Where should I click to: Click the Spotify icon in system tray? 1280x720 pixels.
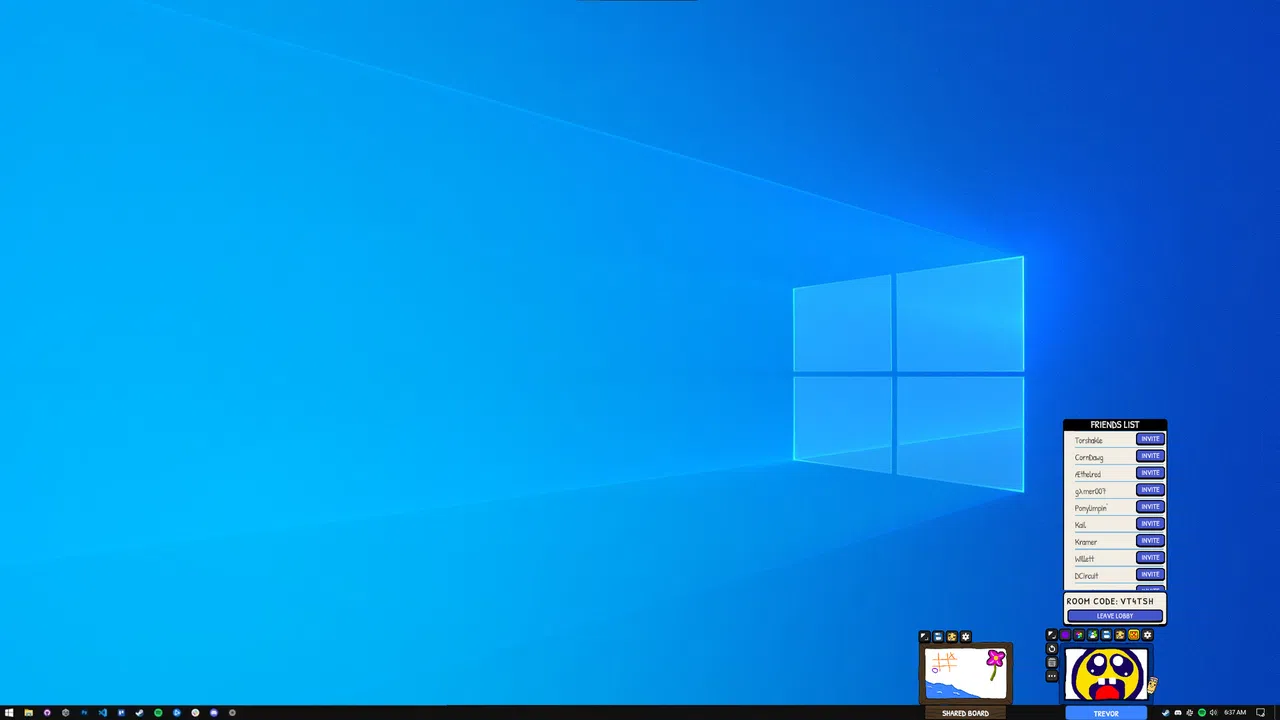click(x=1202, y=713)
